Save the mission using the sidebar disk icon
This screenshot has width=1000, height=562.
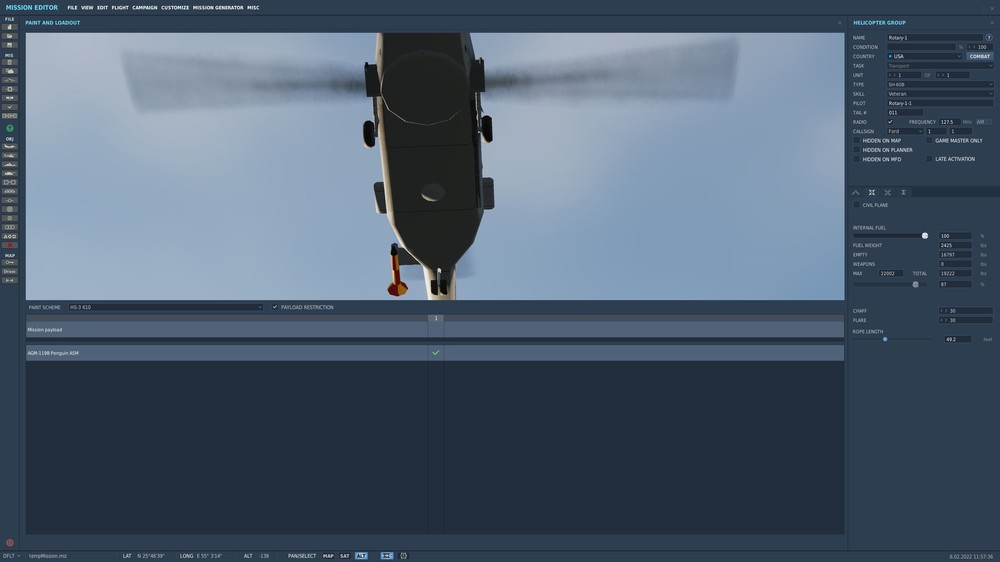tap(10, 45)
